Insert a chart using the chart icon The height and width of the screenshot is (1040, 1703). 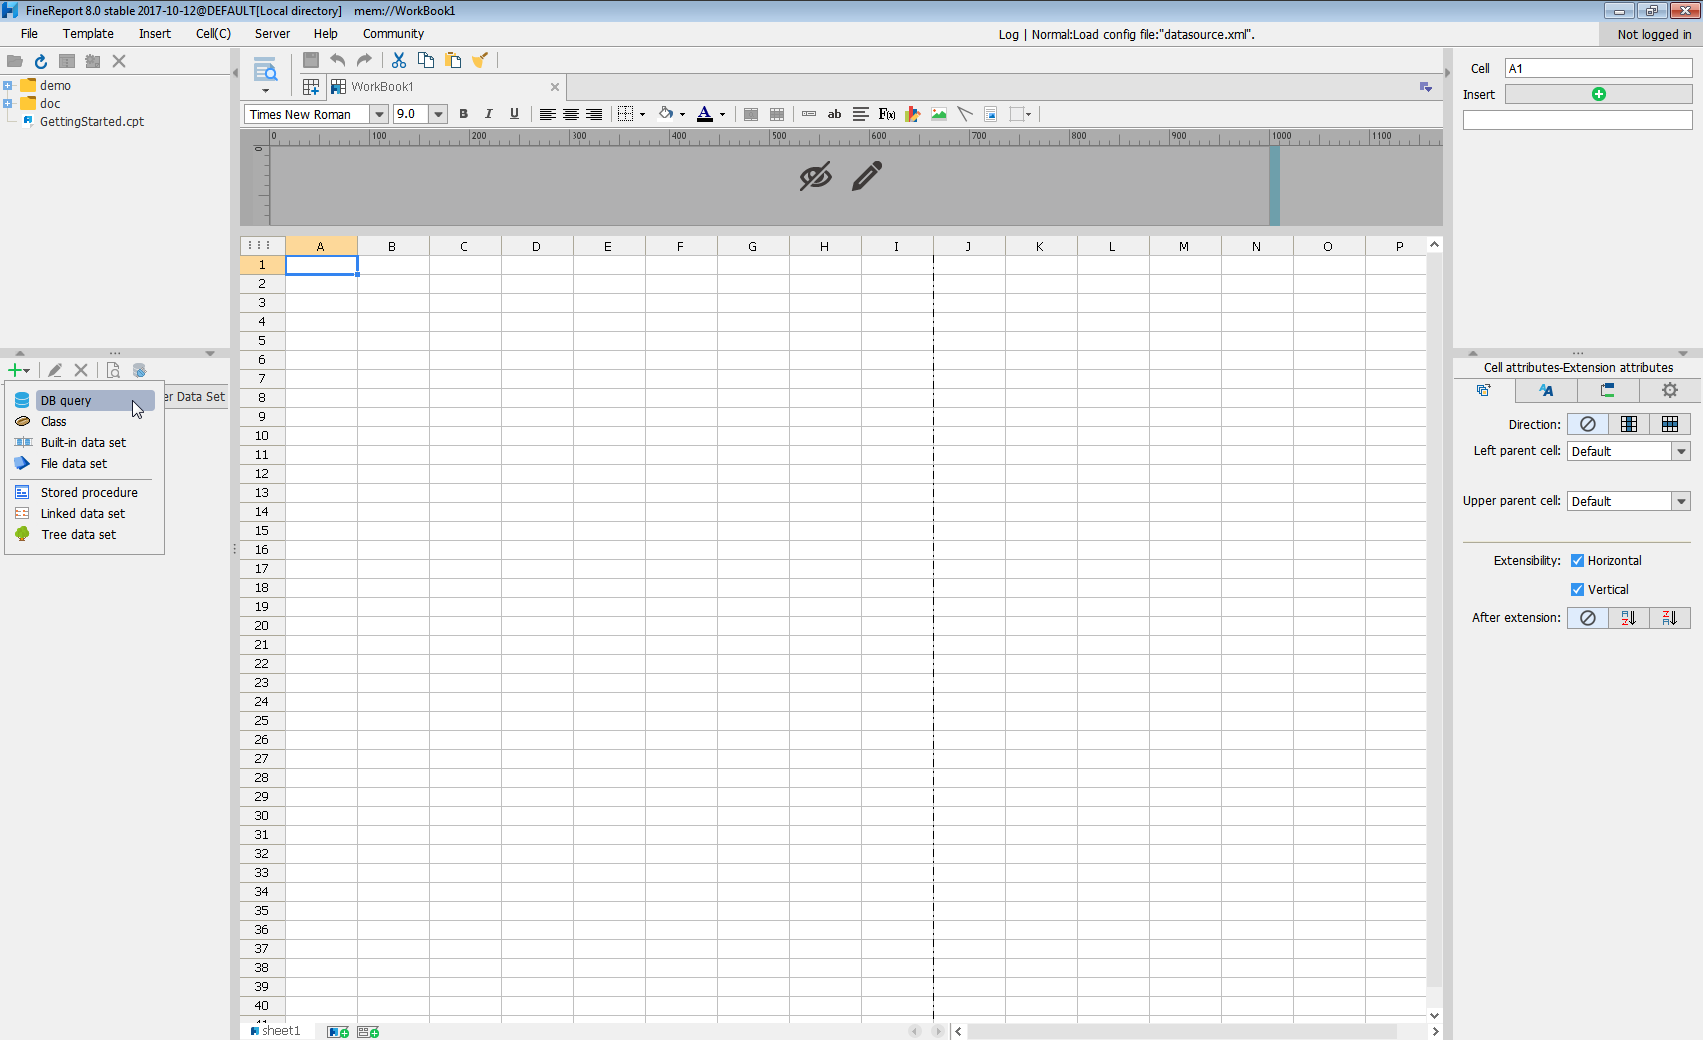tap(912, 114)
